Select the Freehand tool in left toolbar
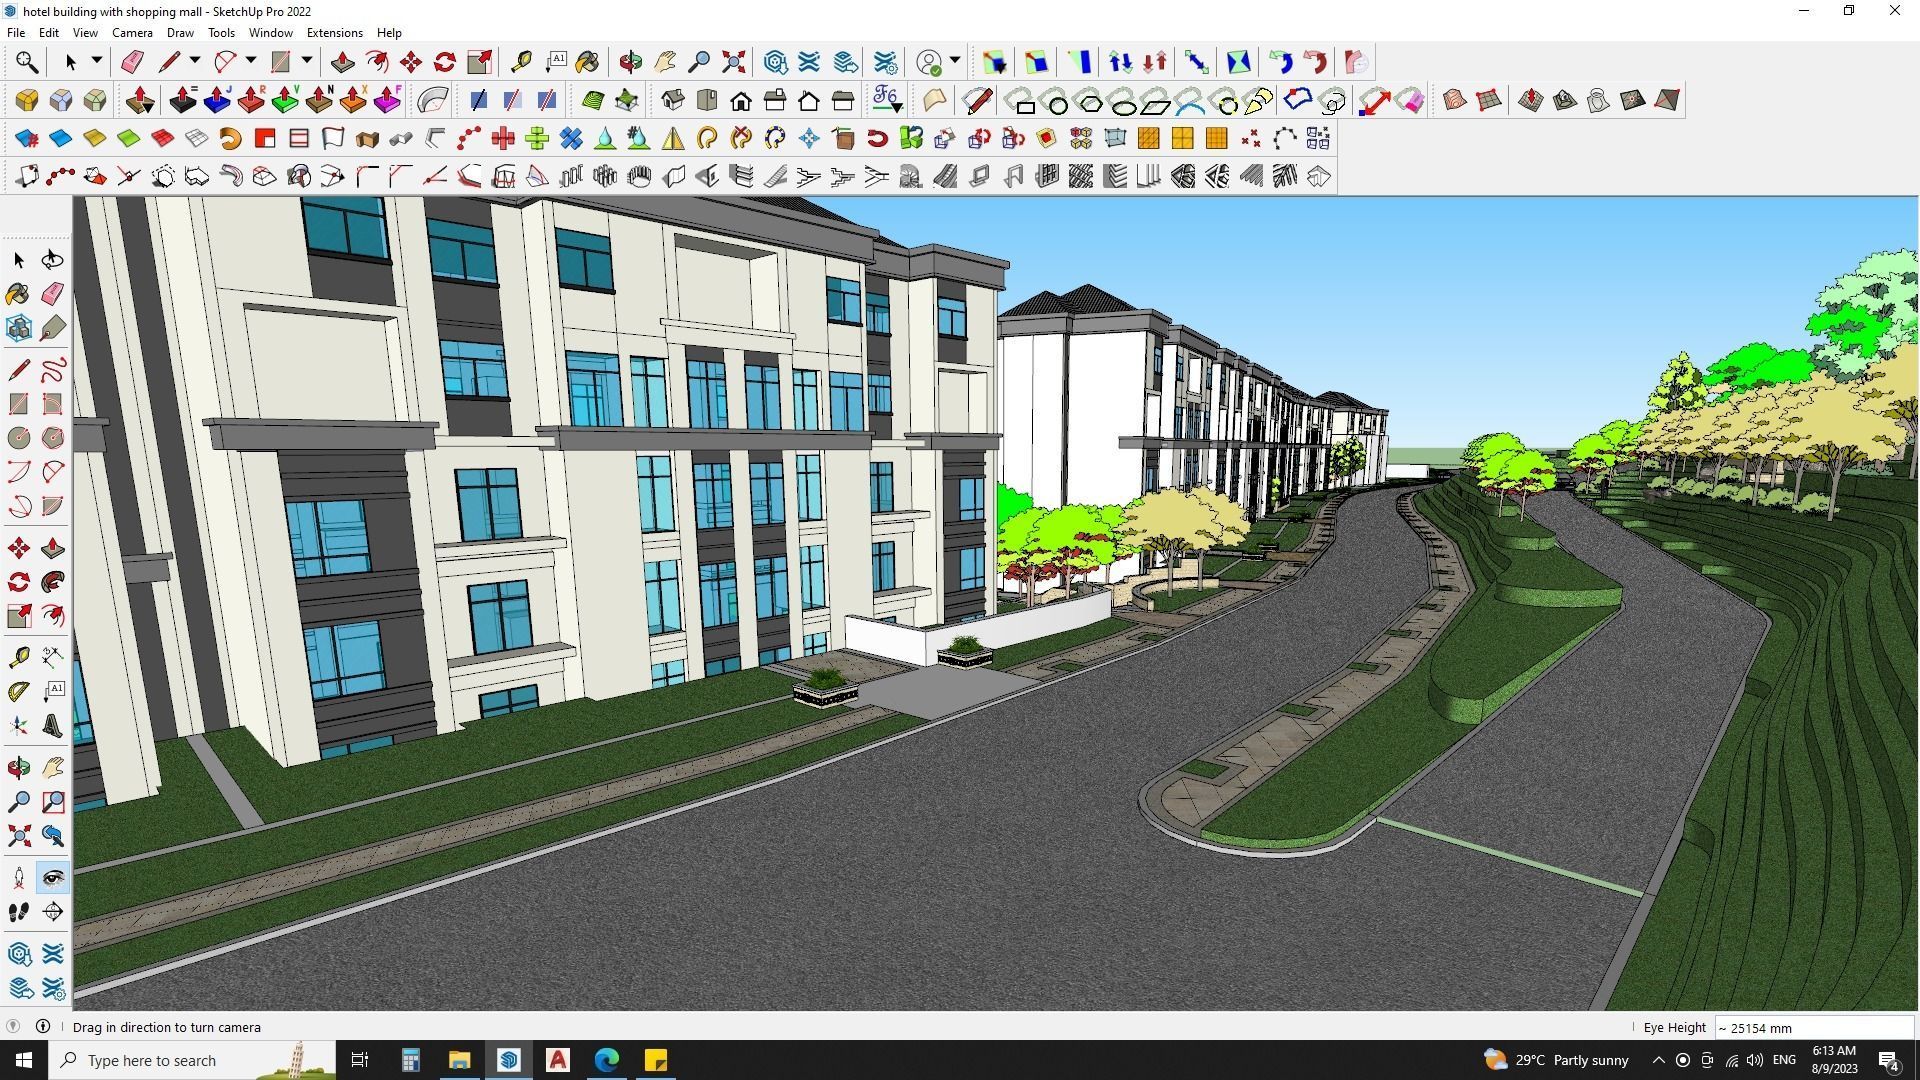 pyautogui.click(x=52, y=370)
